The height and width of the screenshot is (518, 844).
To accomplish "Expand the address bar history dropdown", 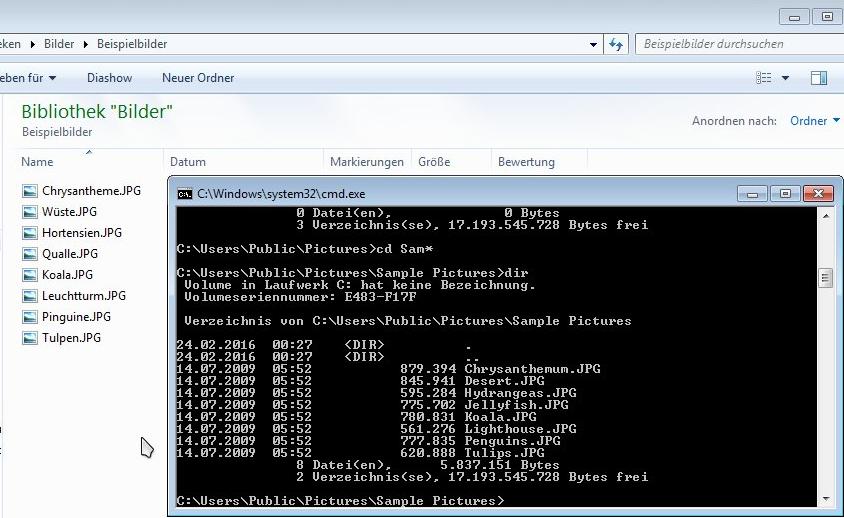I will click(x=594, y=44).
